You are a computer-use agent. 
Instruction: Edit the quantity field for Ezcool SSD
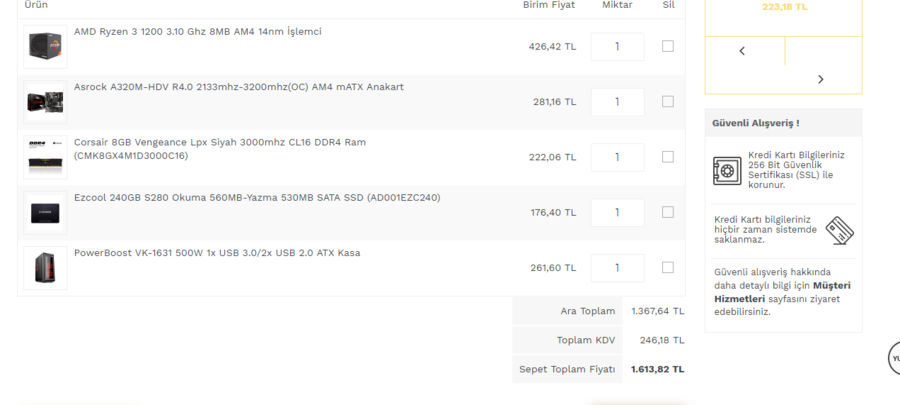[x=617, y=212]
